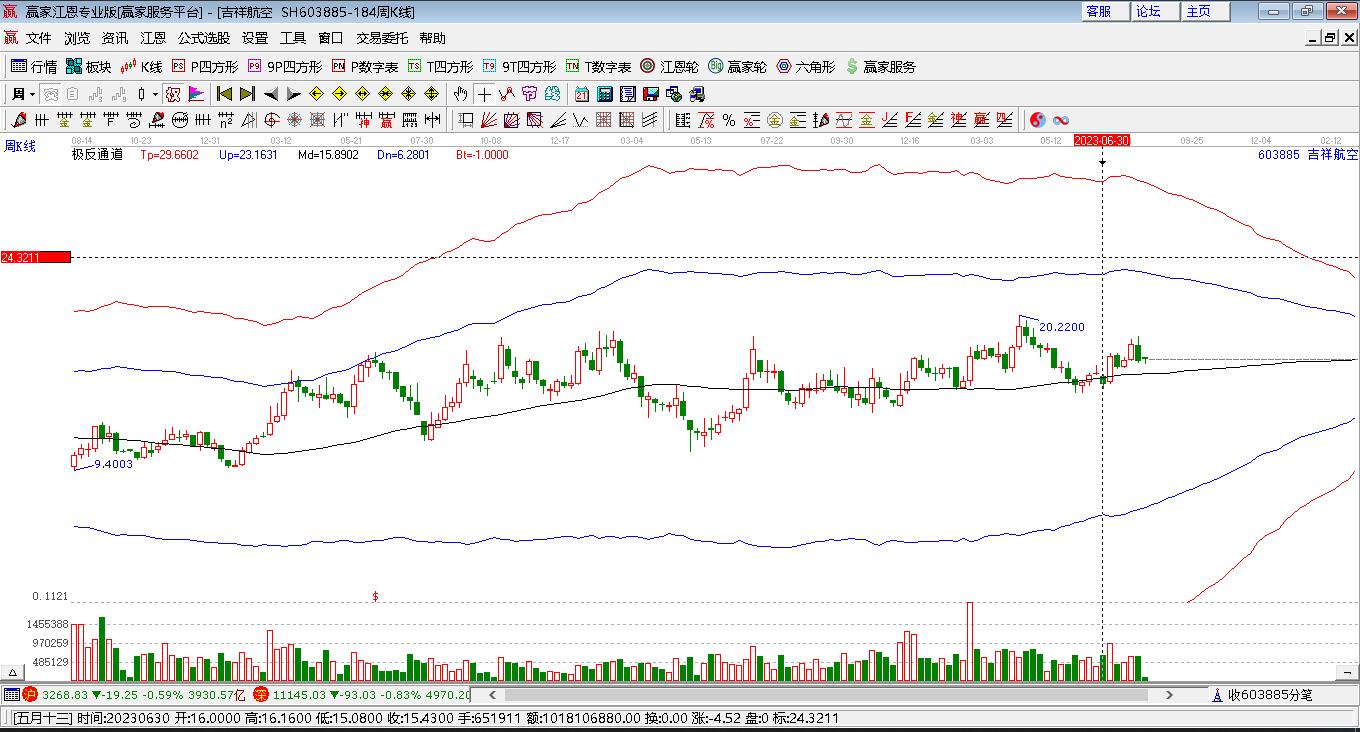Open the 周 period dropdown

tap(23, 94)
